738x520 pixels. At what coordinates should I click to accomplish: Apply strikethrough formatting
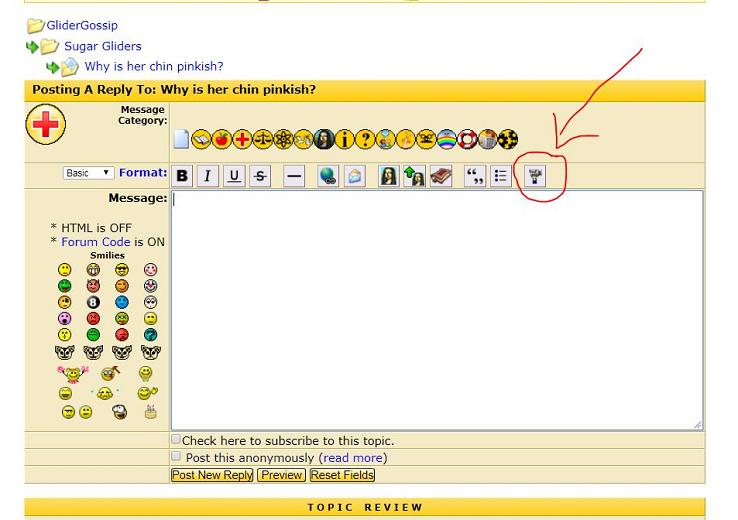tap(260, 176)
